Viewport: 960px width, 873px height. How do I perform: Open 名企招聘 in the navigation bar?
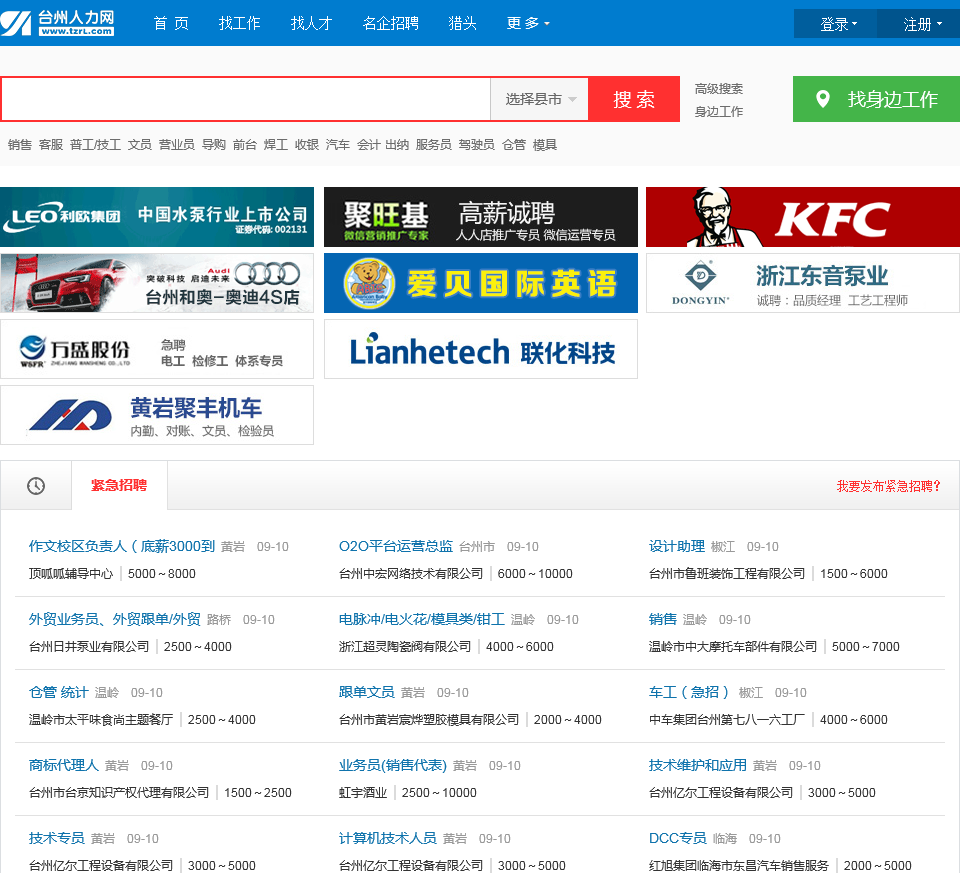pyautogui.click(x=391, y=23)
